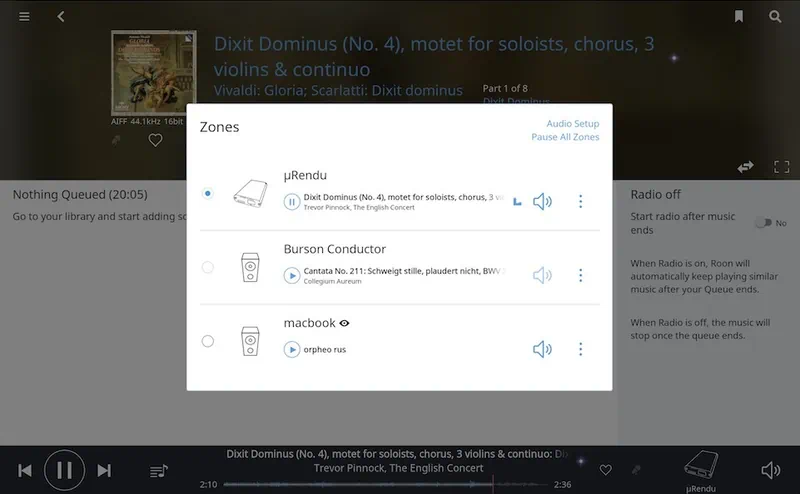Open the µRendu zone picker in footer
Viewport: 800px width, 494px height.
pos(701,471)
